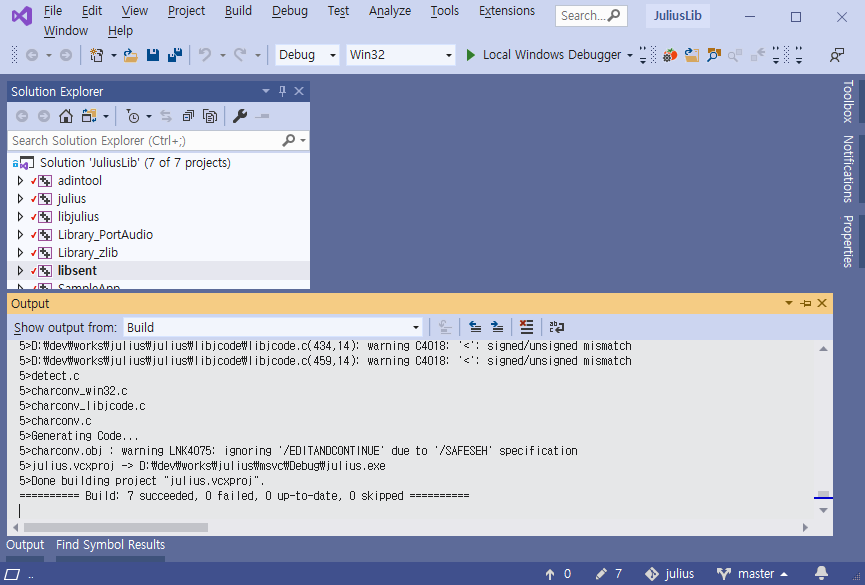Click the Find in Files toolbar icon

714,55
